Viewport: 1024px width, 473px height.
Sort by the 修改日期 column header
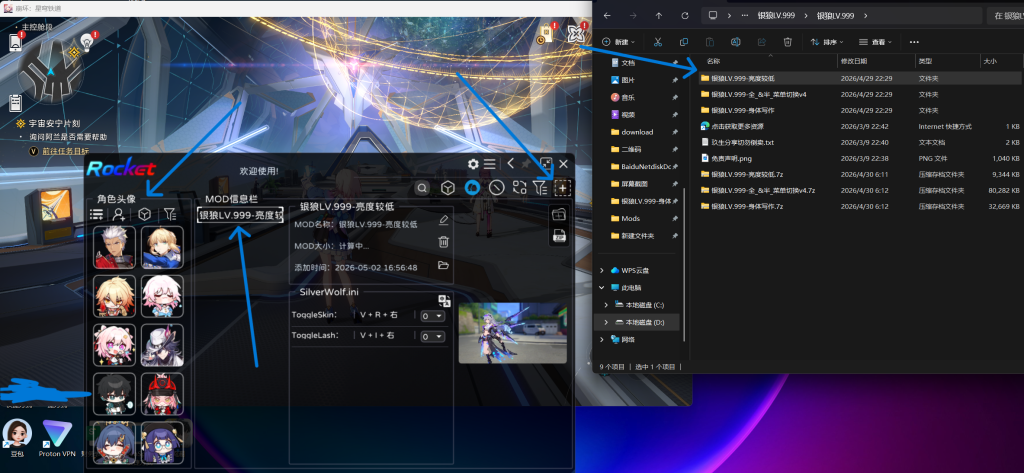point(854,61)
